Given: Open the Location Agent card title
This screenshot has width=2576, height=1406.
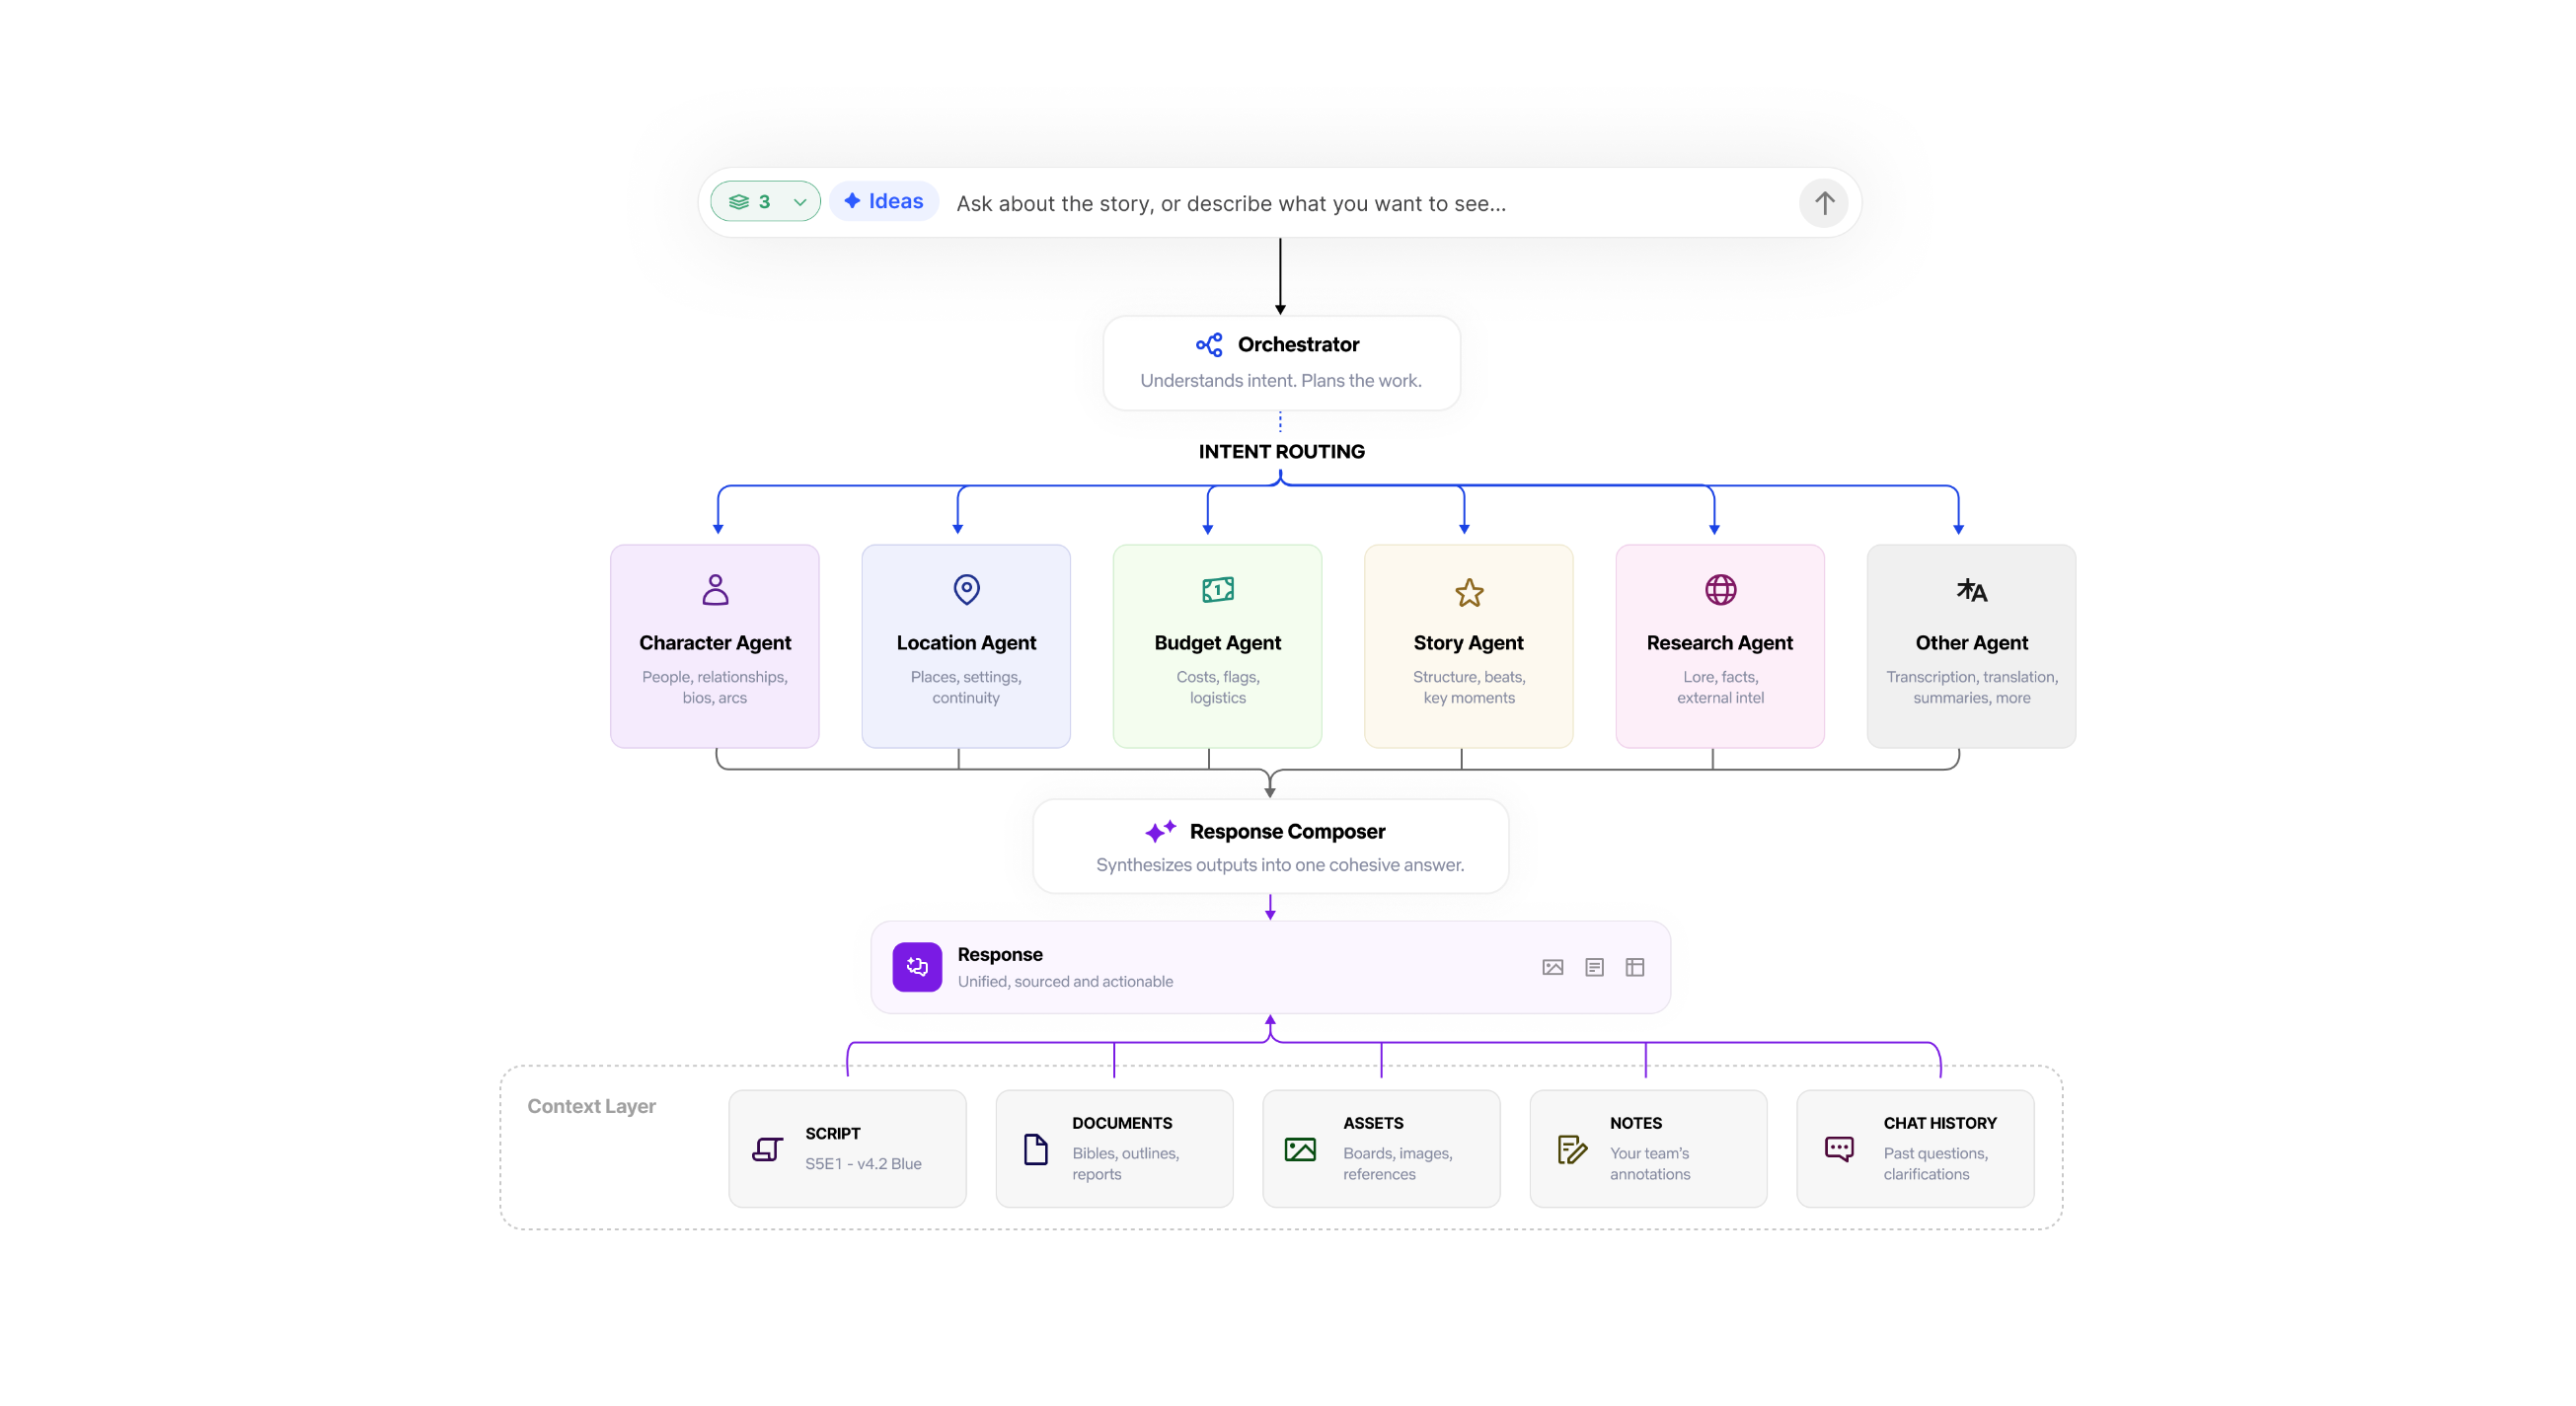Looking at the screenshot, I should tap(966, 643).
